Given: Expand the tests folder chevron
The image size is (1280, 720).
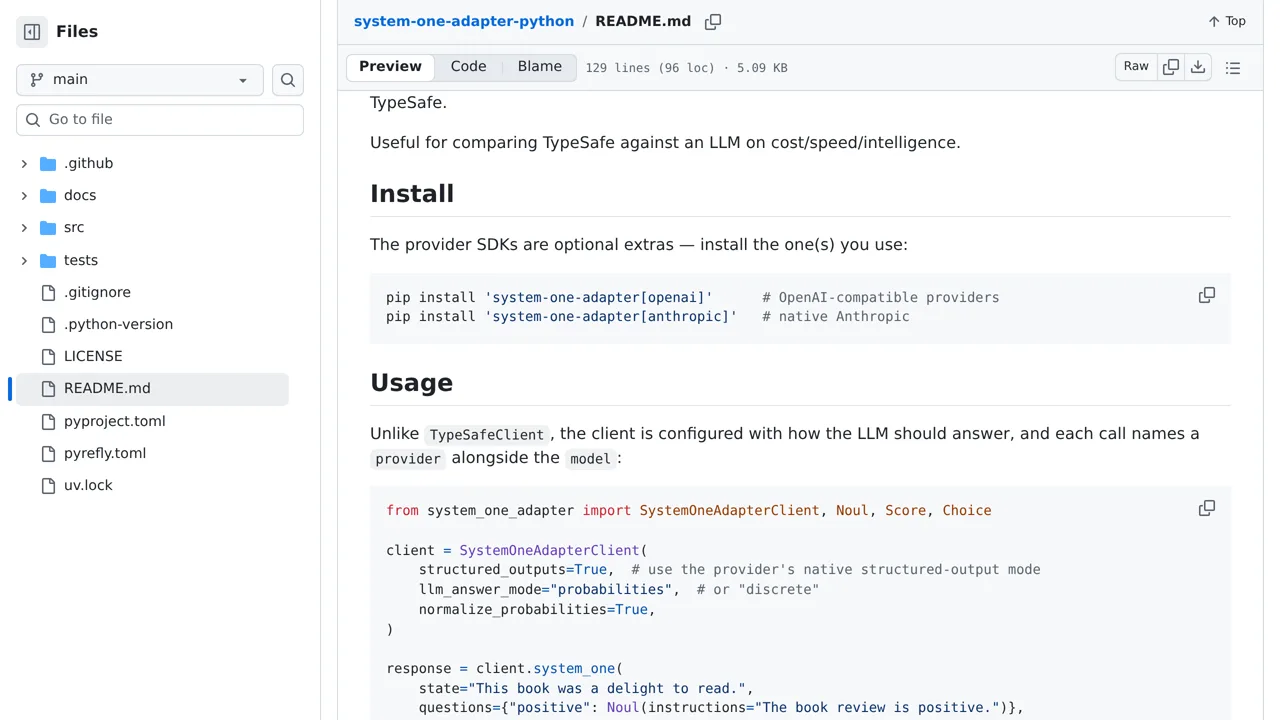Looking at the screenshot, I should click(x=24, y=261).
